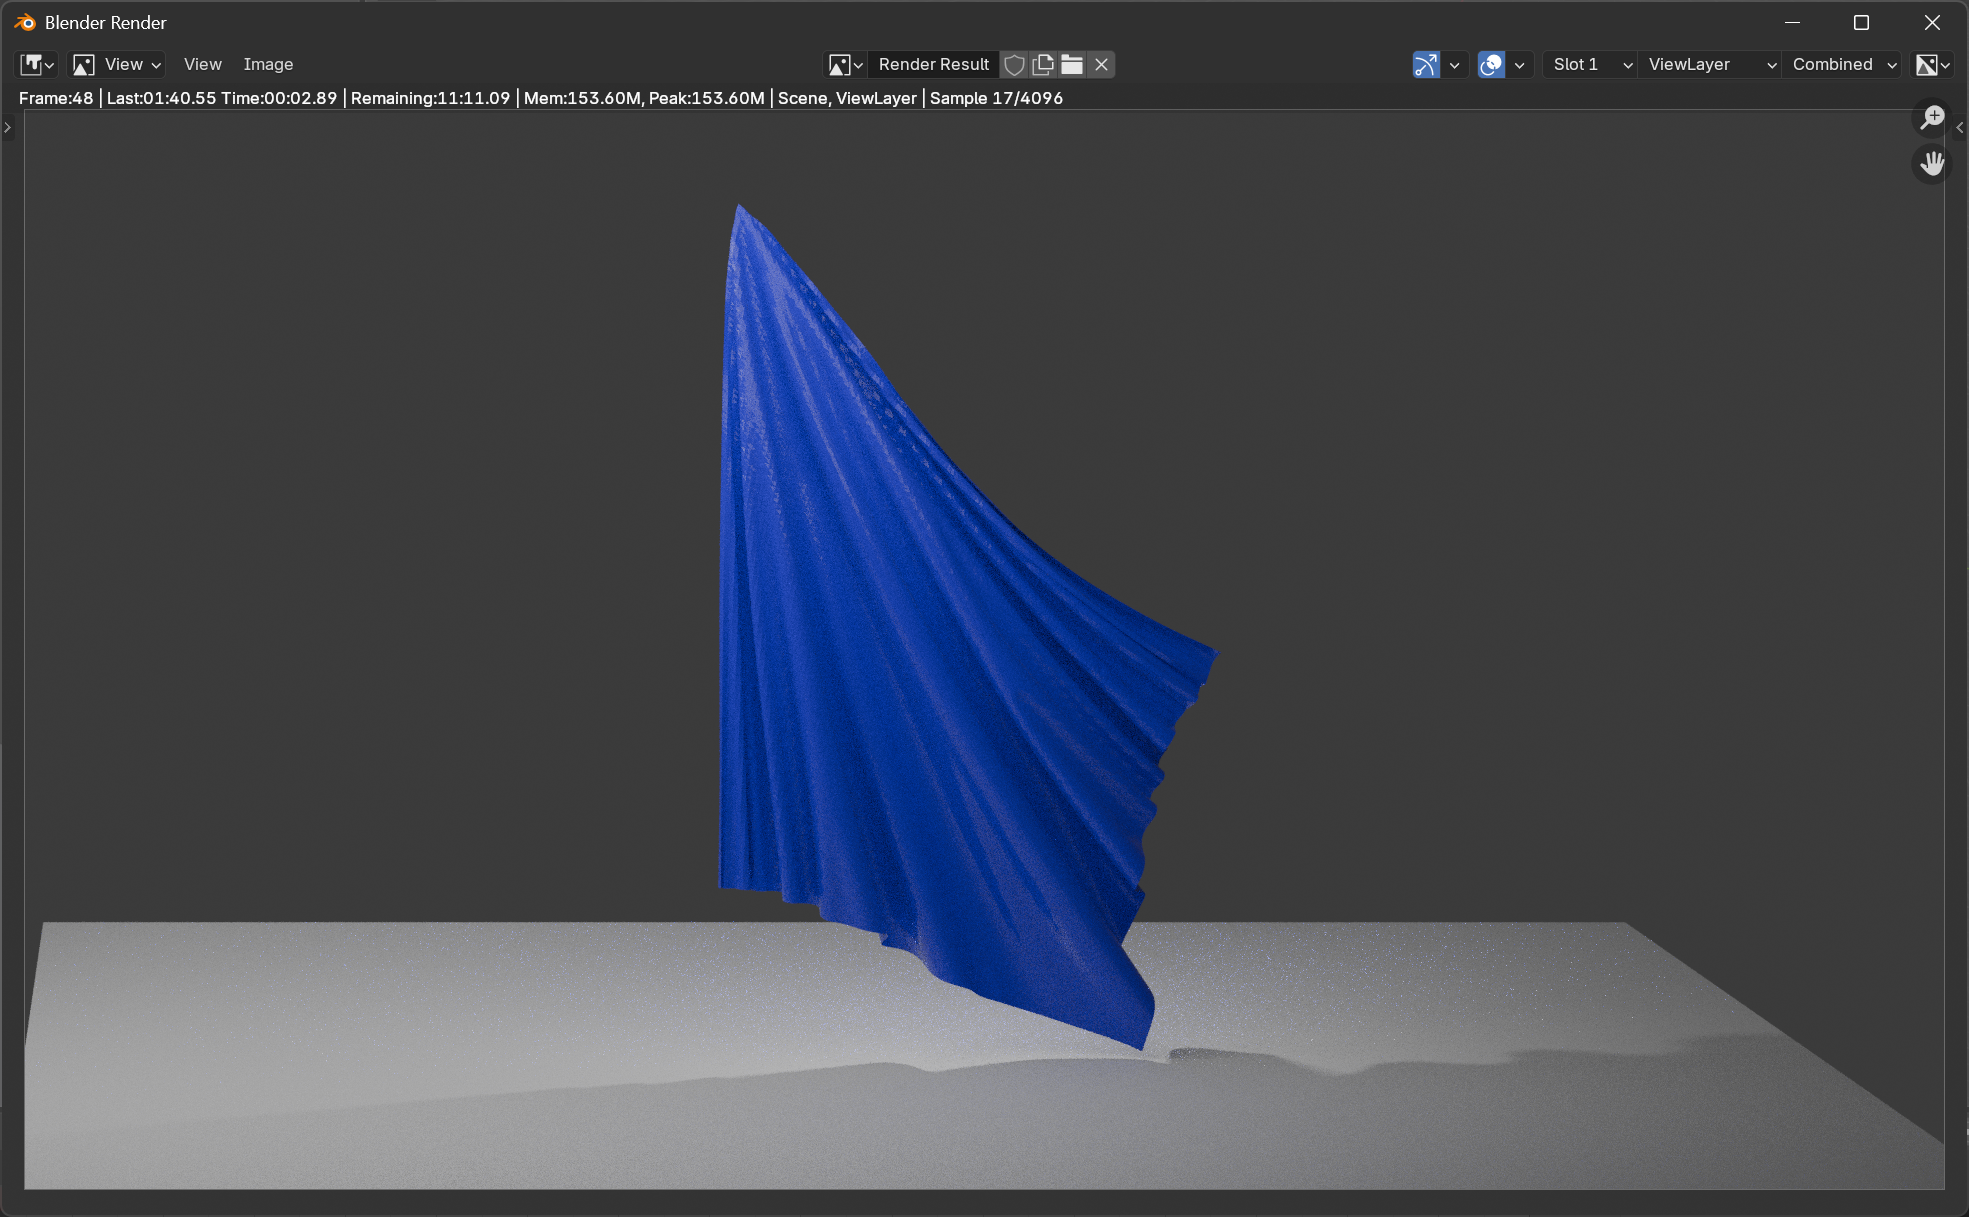Open display channels selector icon

[1932, 64]
